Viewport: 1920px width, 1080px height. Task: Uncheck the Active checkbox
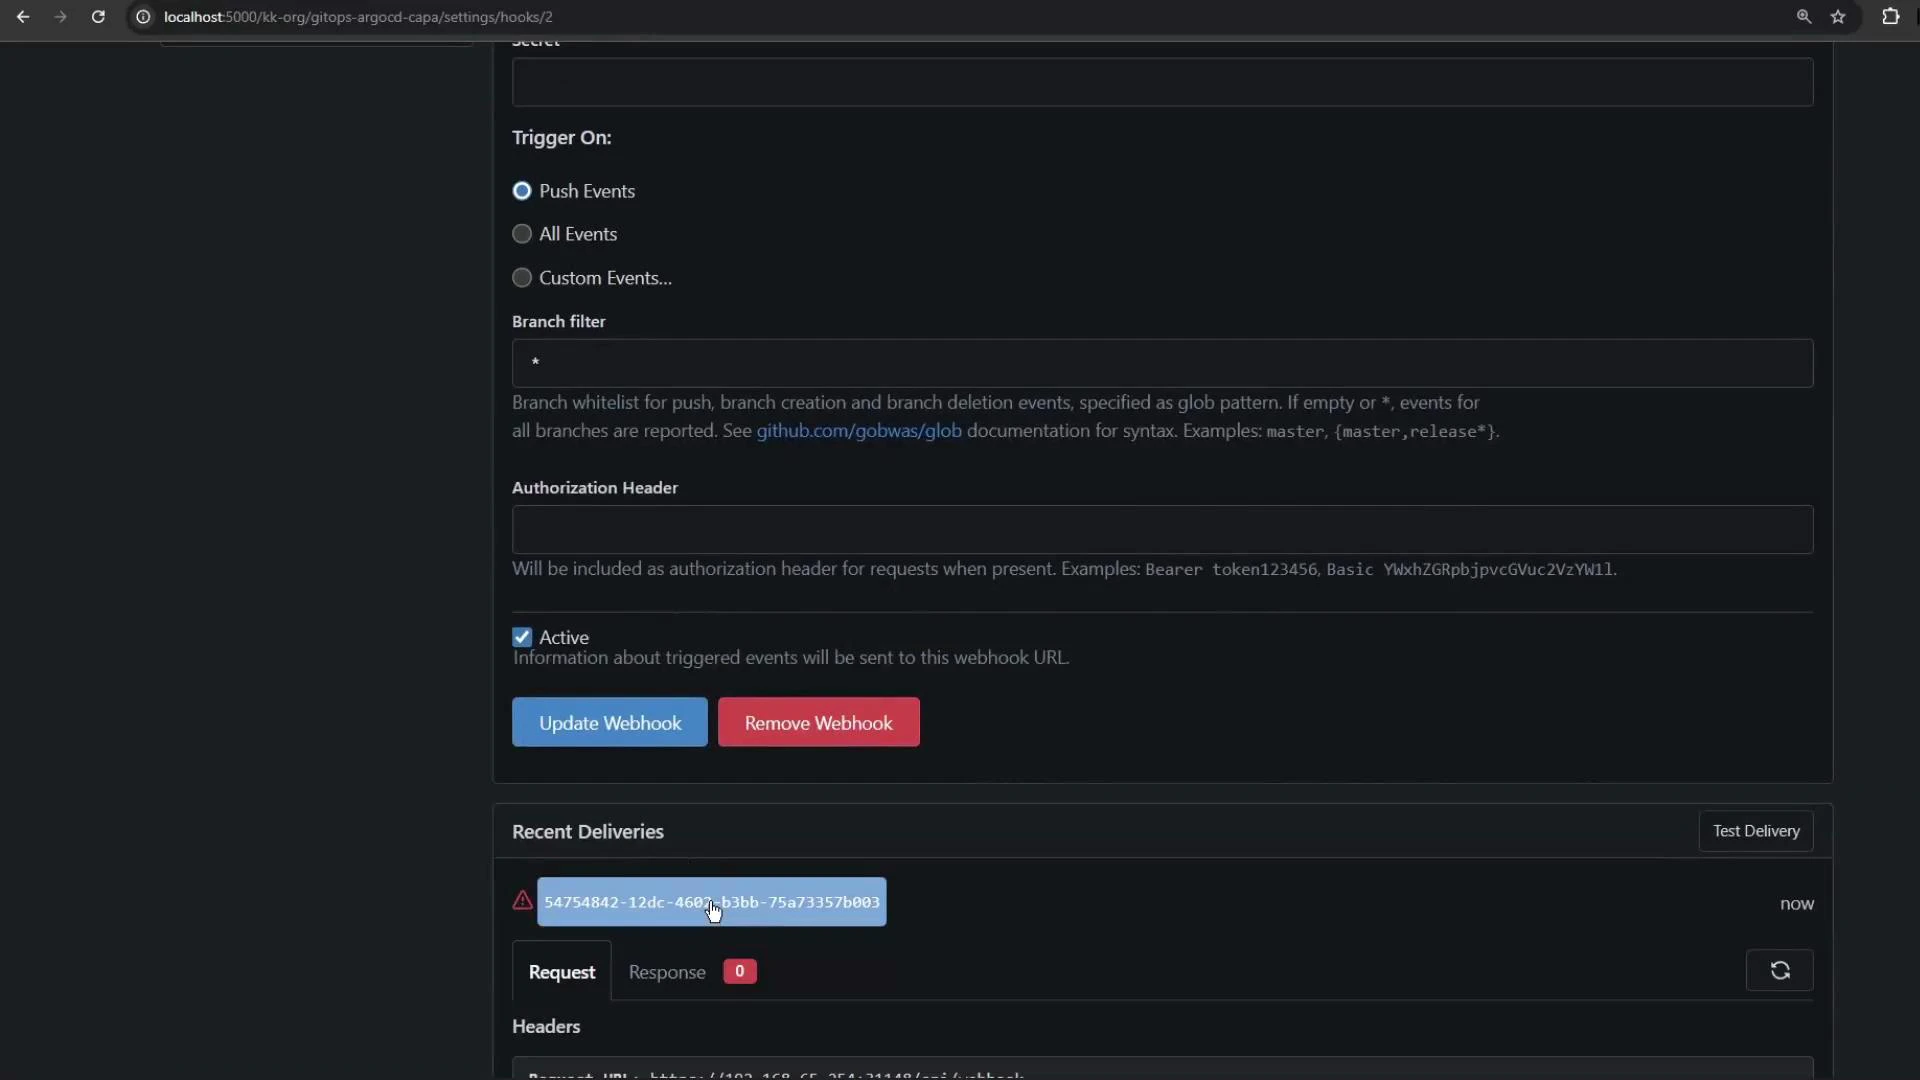[x=521, y=636]
